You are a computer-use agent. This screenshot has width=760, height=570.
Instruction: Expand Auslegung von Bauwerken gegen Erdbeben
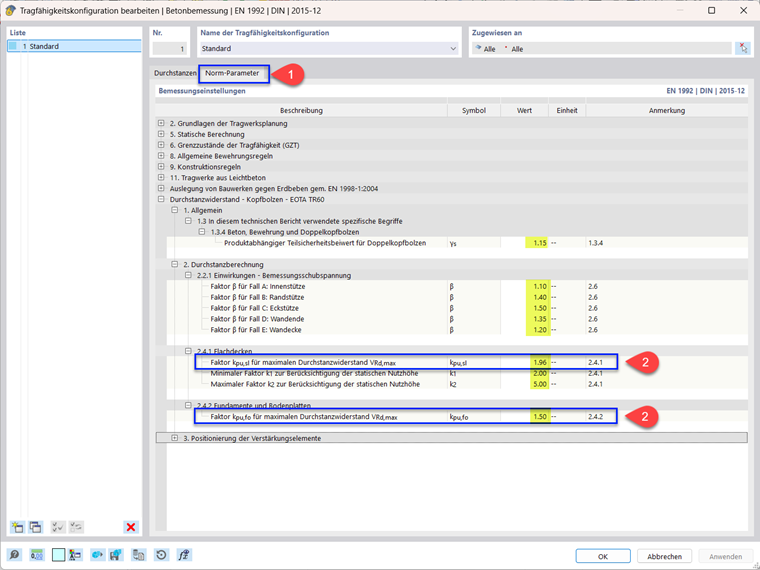pyautogui.click(x=161, y=188)
